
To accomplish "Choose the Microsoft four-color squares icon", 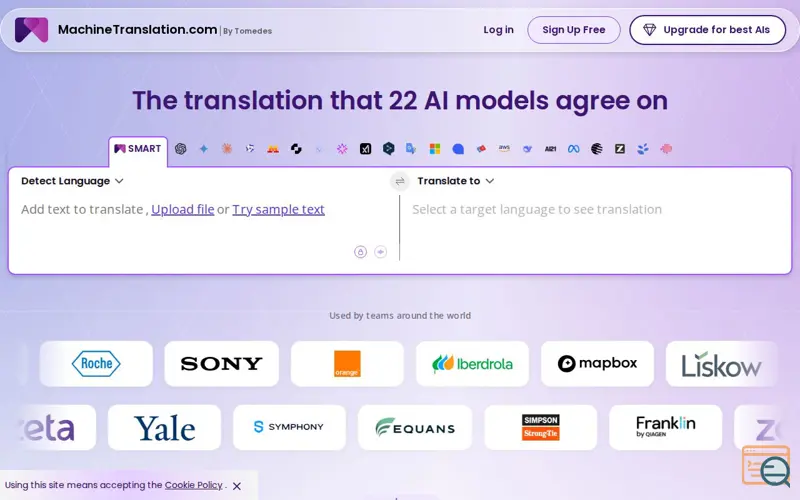I will click(435, 149).
